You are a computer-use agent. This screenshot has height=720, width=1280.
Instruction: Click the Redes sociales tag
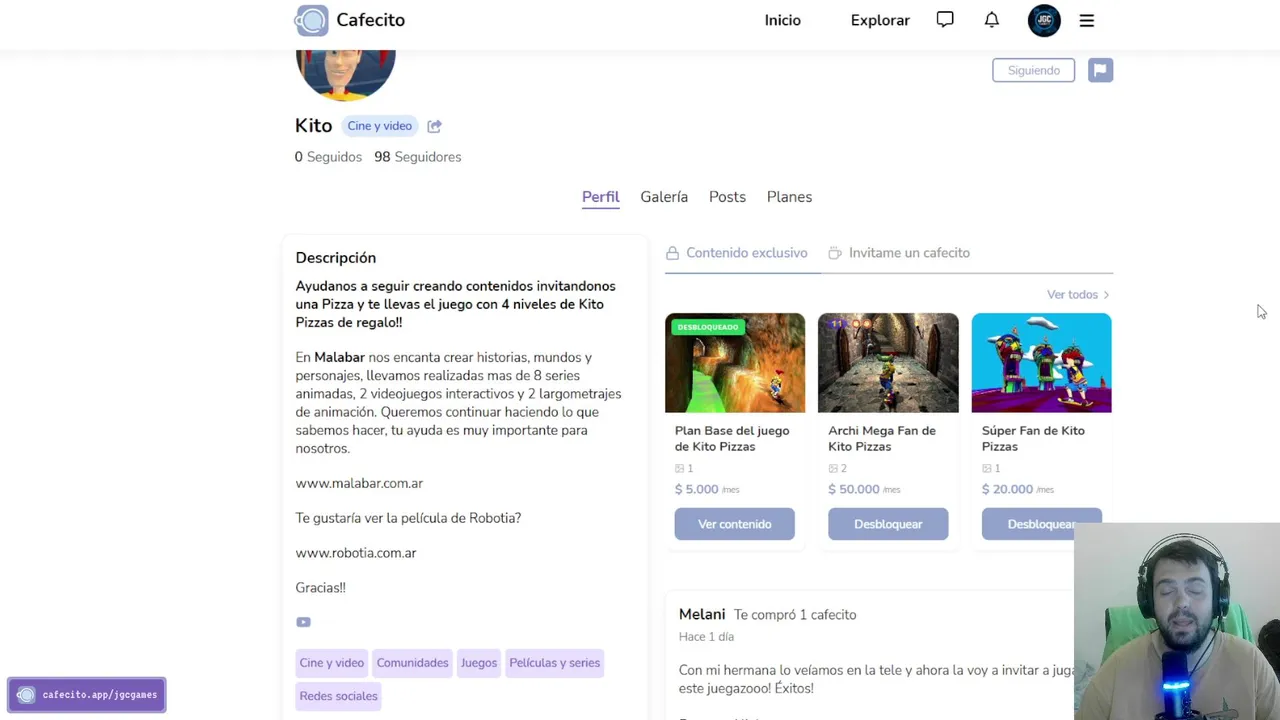click(x=339, y=696)
